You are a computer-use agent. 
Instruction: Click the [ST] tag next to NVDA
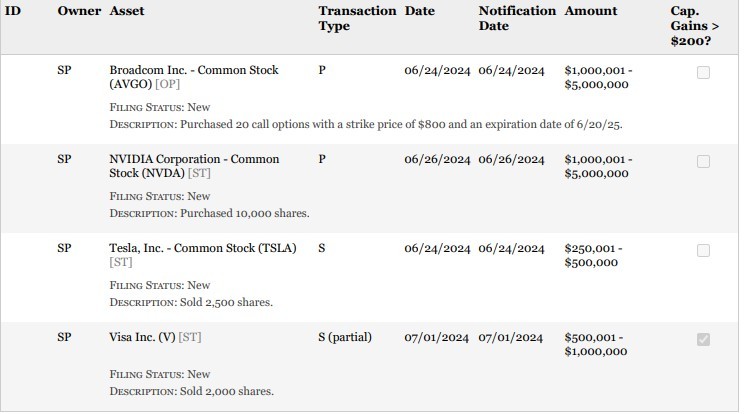pyautogui.click(x=198, y=174)
